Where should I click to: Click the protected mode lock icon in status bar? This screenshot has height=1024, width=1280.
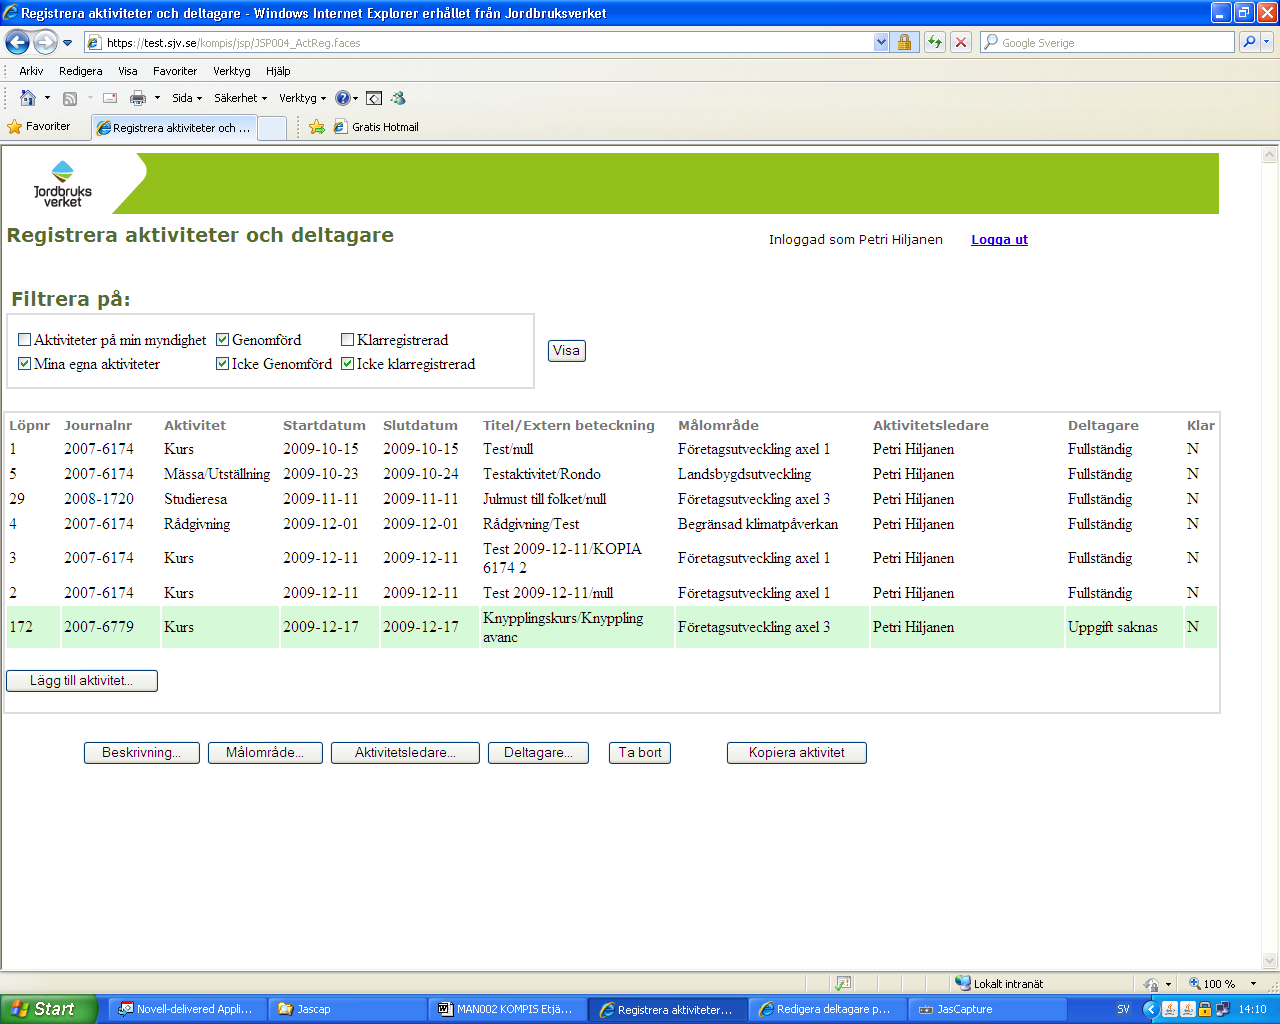[1151, 984]
